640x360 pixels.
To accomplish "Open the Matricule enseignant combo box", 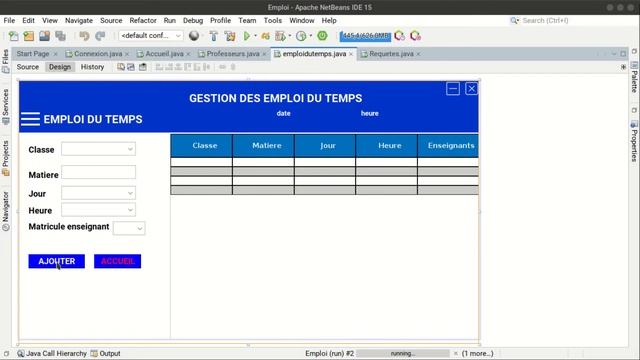I will pos(129,228).
